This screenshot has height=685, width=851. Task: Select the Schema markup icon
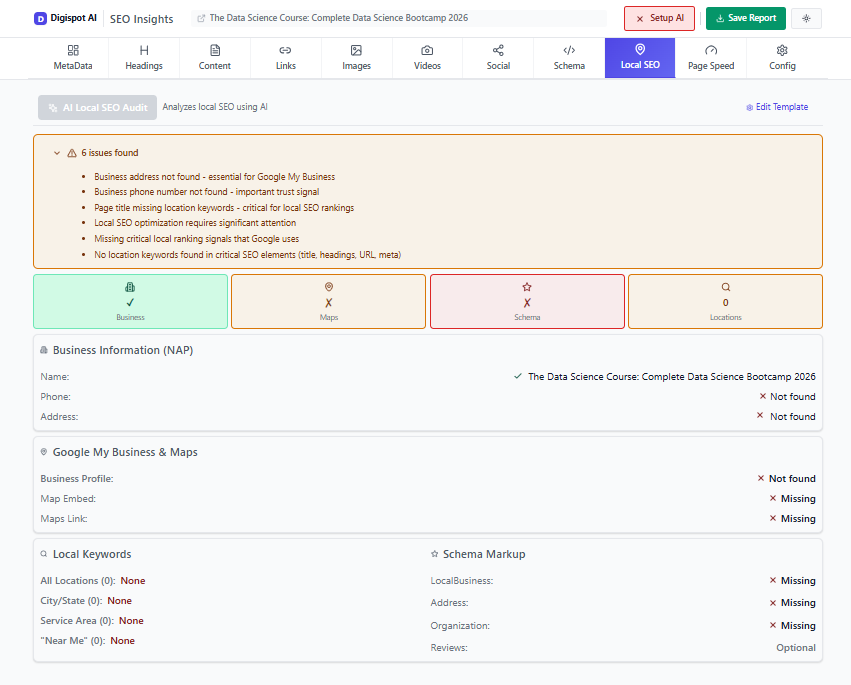pos(569,57)
